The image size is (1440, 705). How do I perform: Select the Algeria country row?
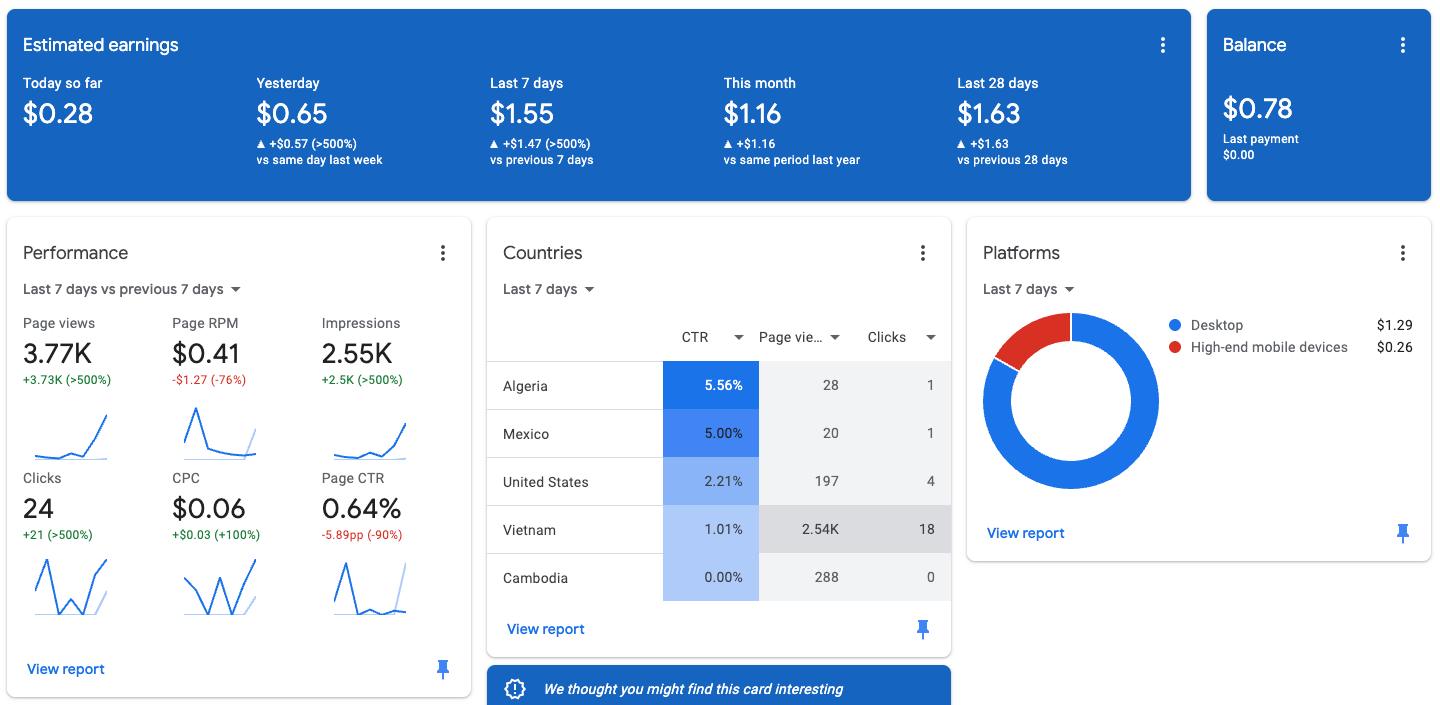[719, 385]
